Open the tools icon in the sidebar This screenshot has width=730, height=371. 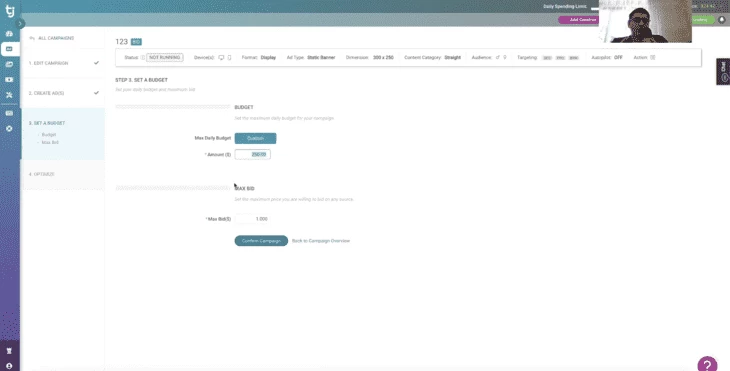9,95
